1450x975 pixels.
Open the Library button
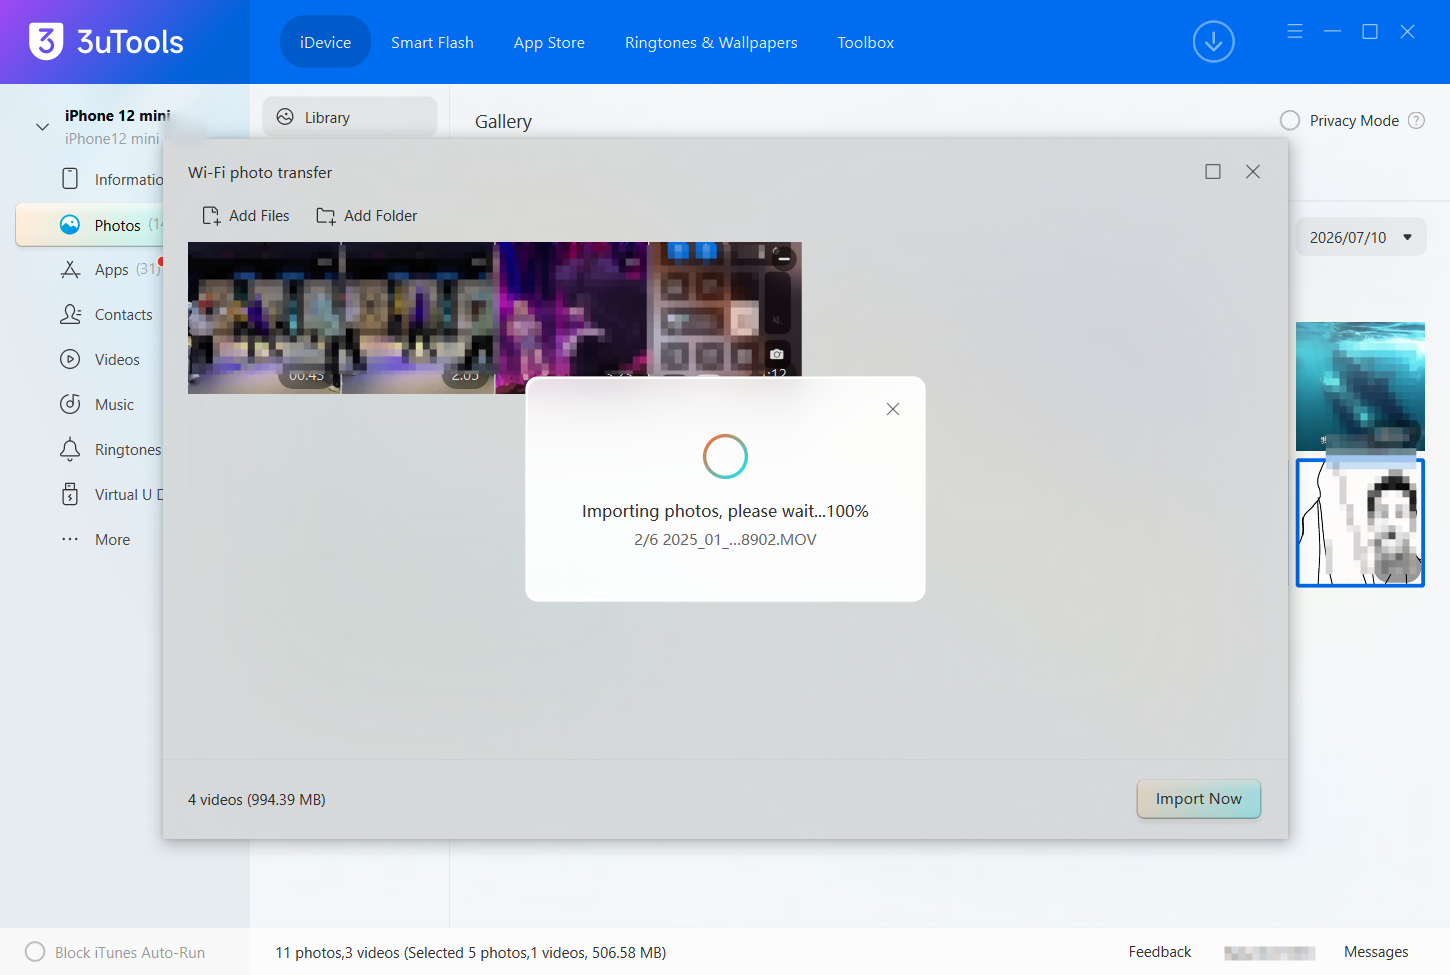(350, 117)
